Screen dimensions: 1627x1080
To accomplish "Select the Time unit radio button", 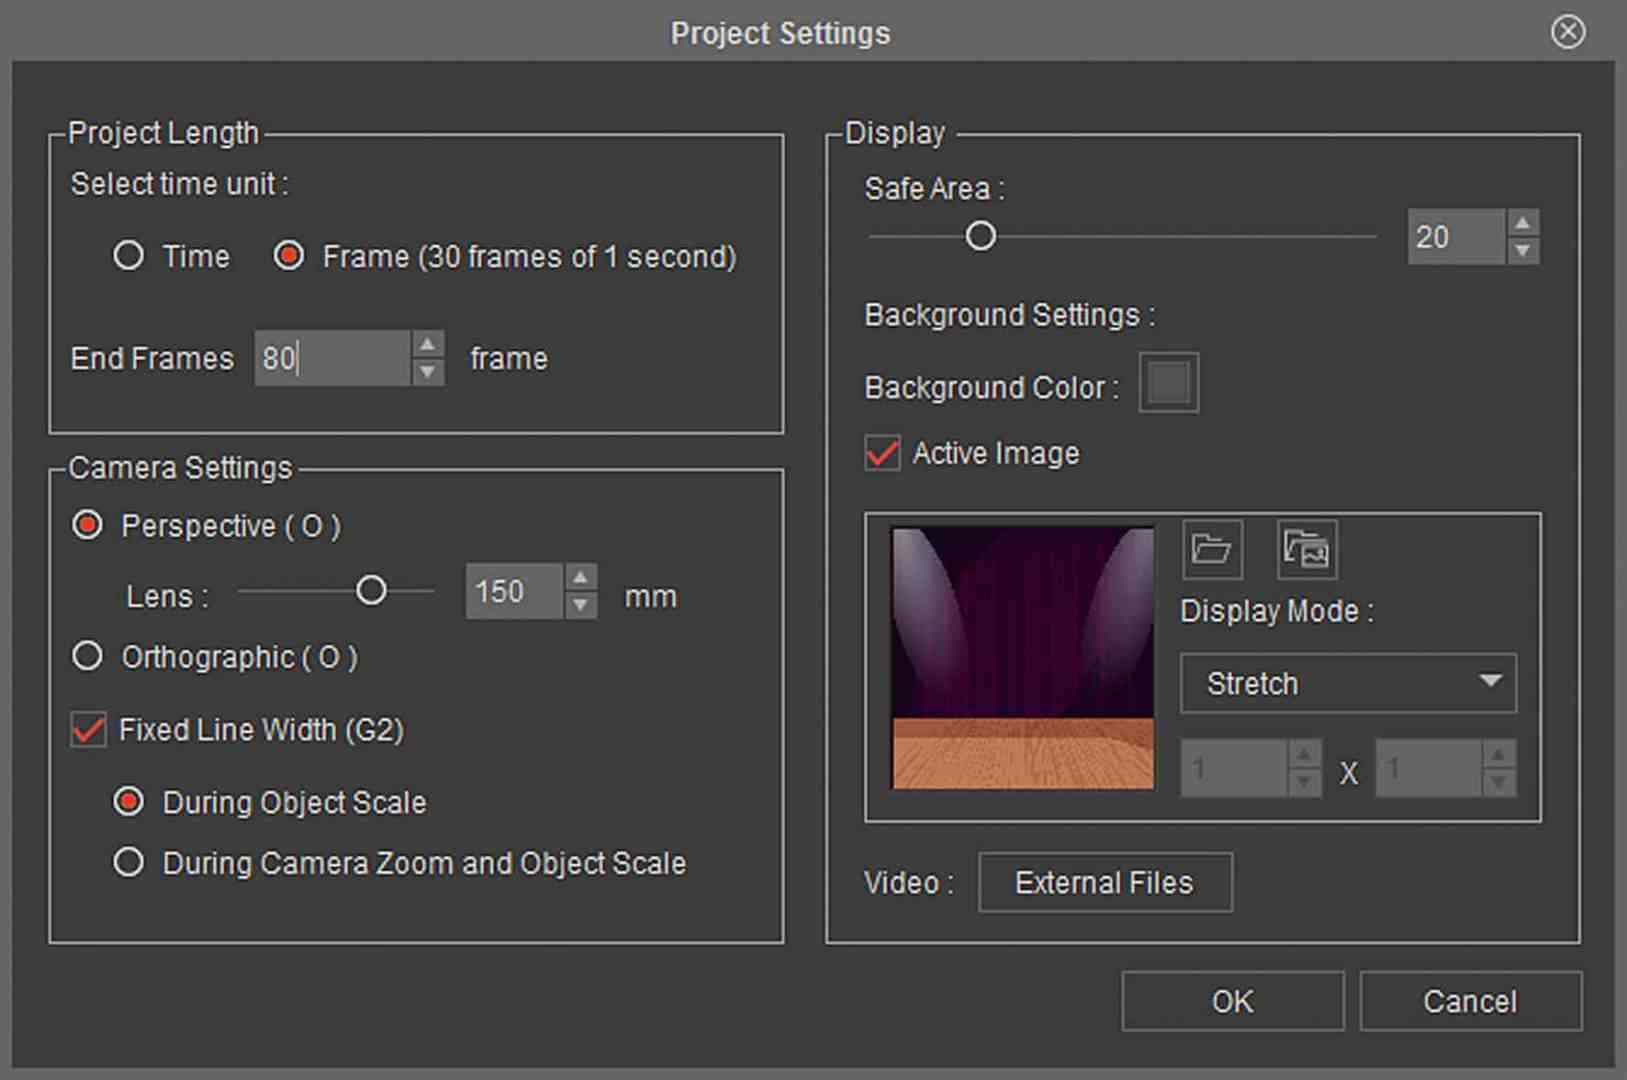I will tap(129, 256).
